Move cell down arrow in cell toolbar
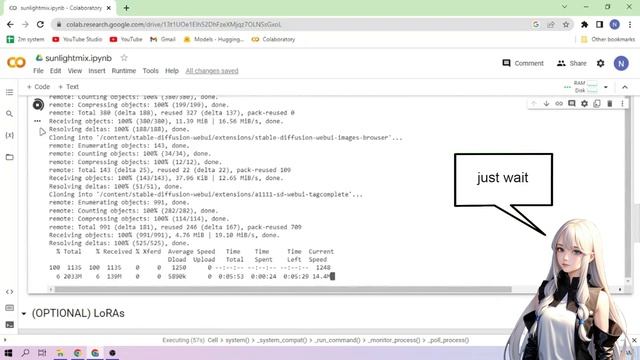Screen dimensions: 640x360 tap(546, 104)
